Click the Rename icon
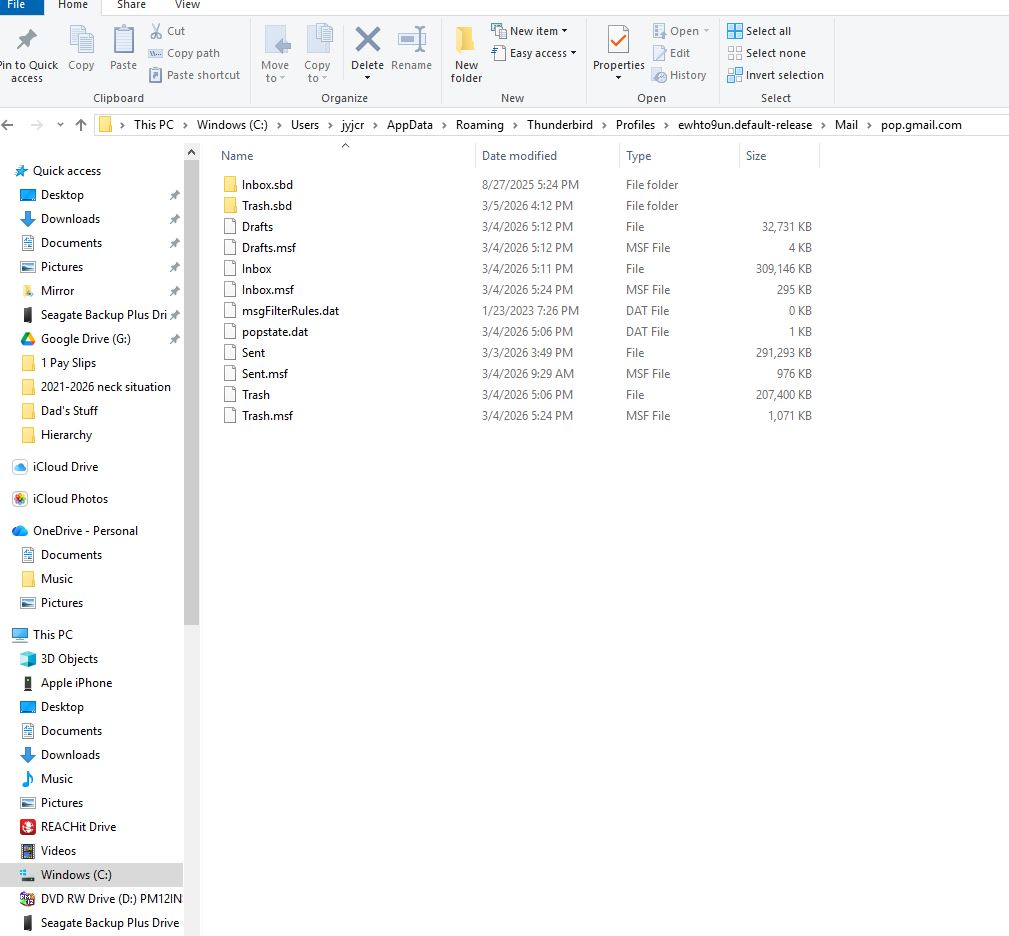Screen dimensions: 1009x936 tap(412, 39)
